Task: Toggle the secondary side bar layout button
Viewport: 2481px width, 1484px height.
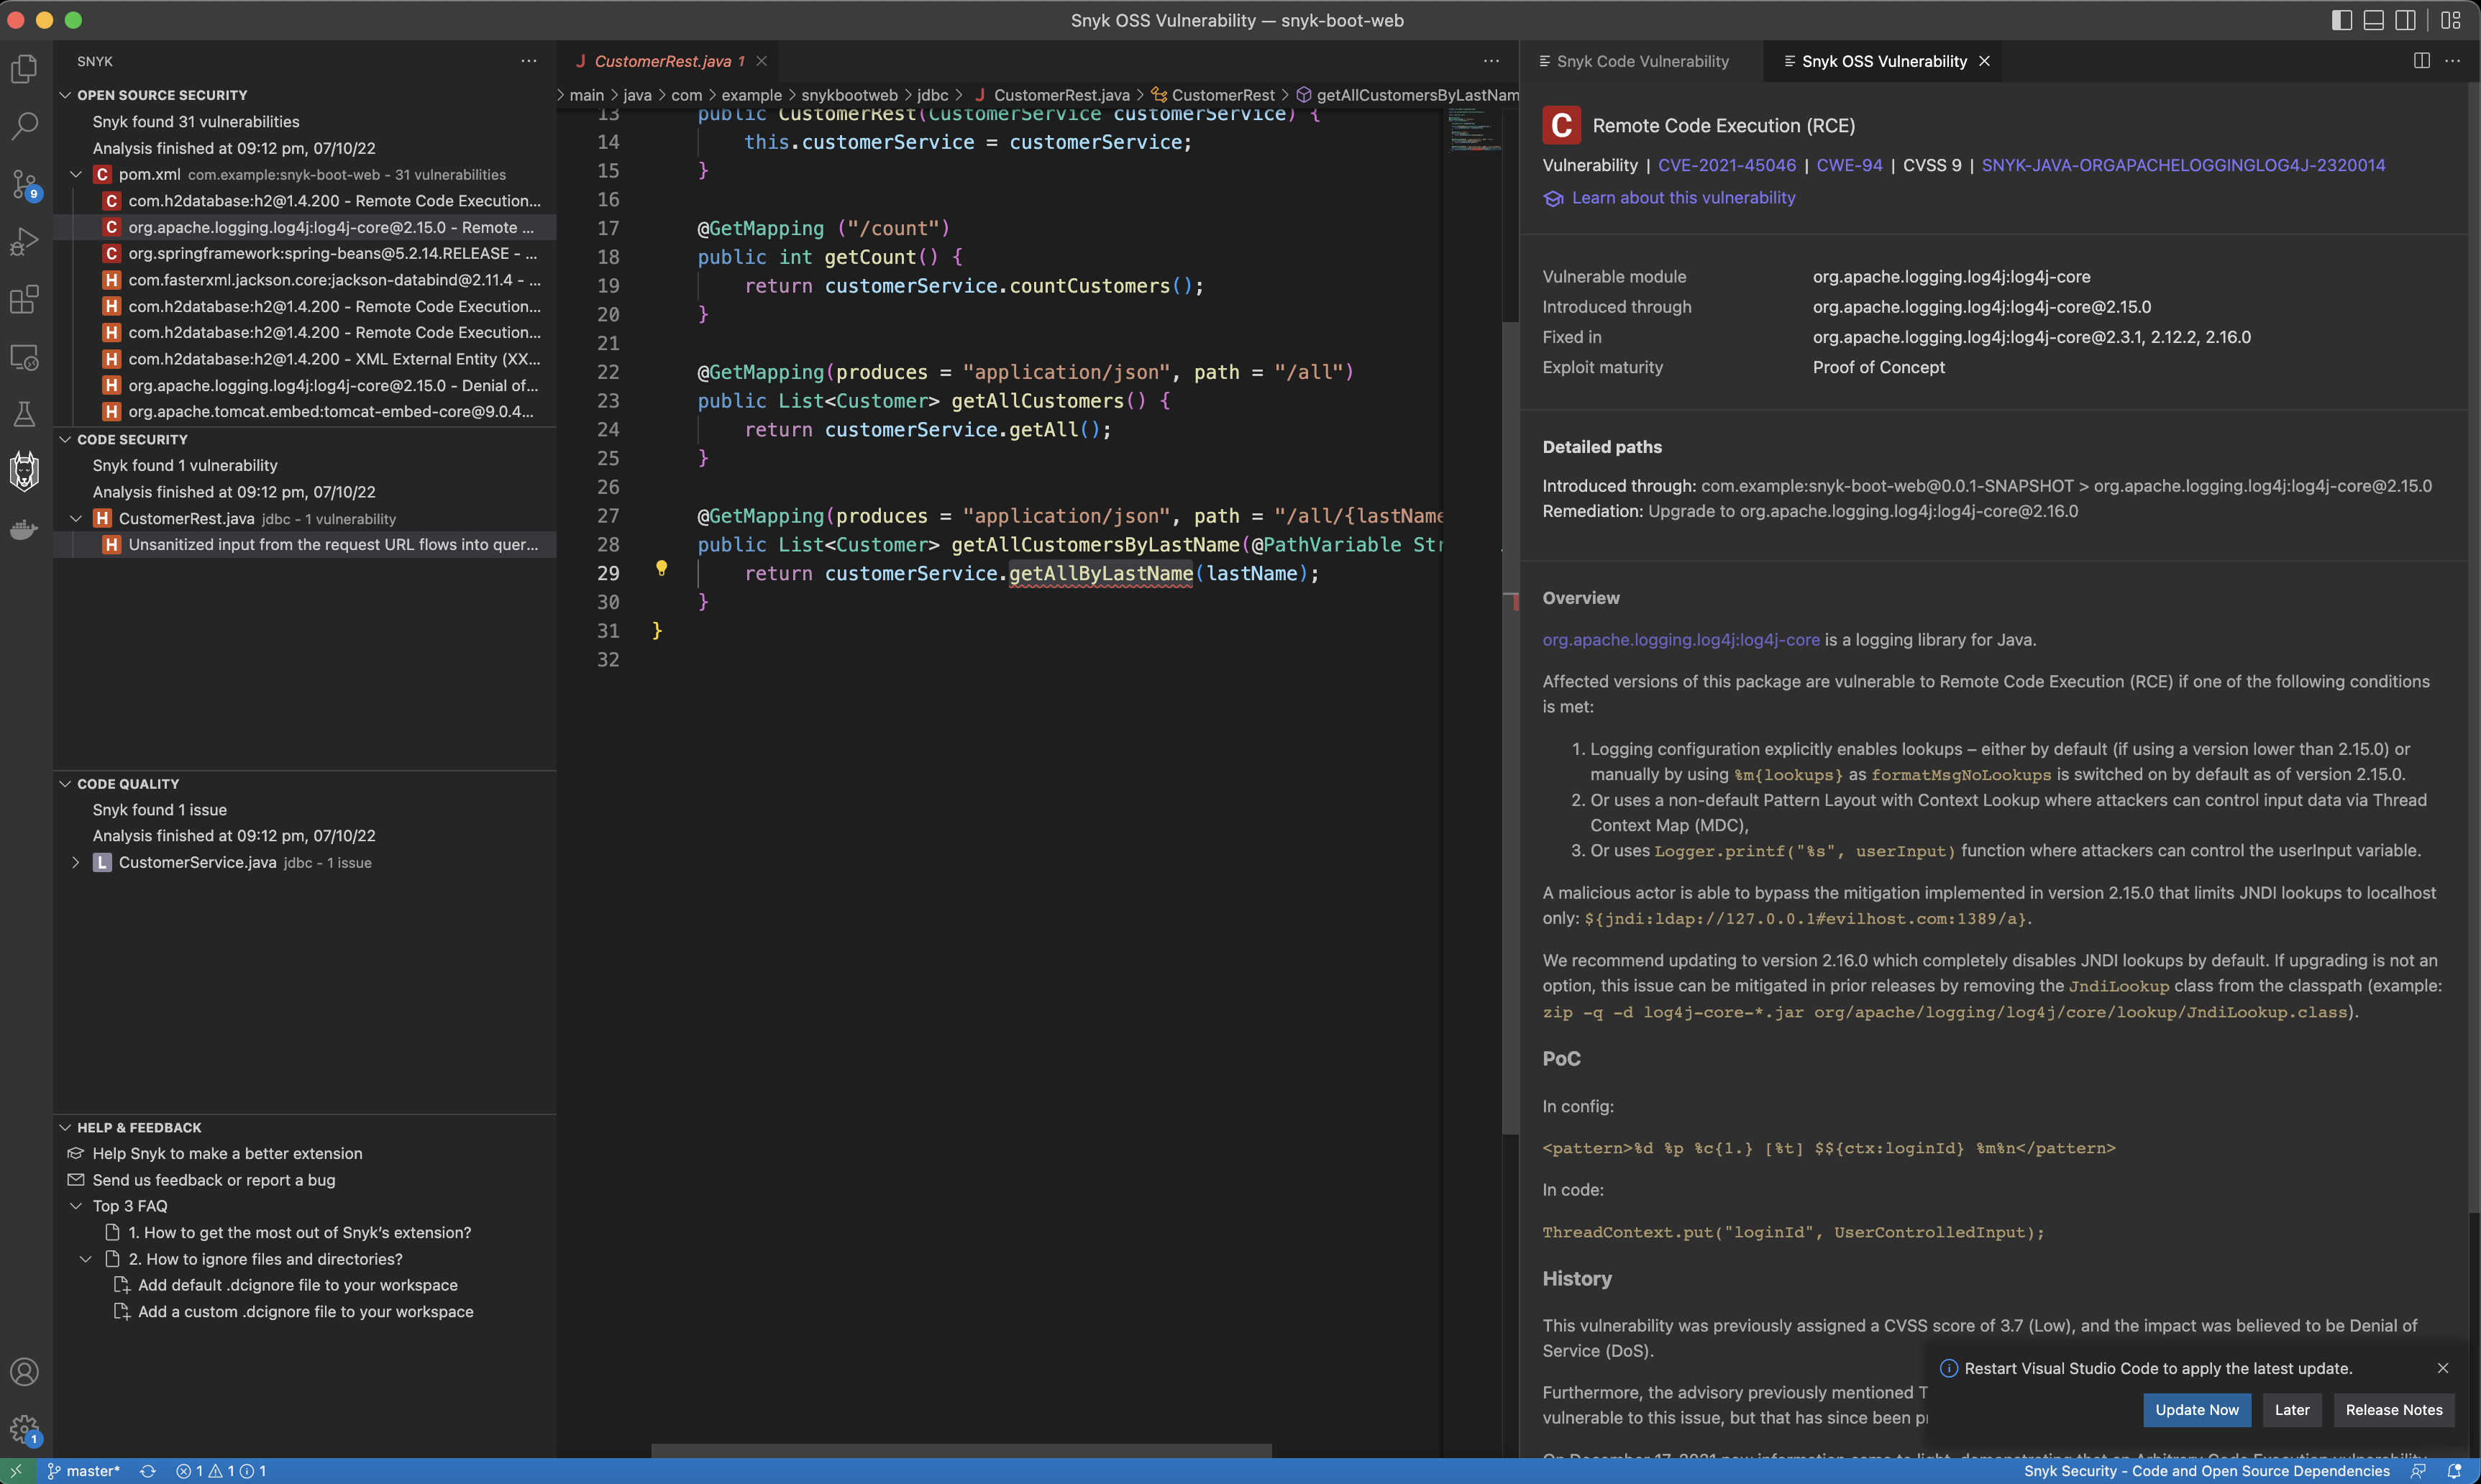Action: (2405, 20)
